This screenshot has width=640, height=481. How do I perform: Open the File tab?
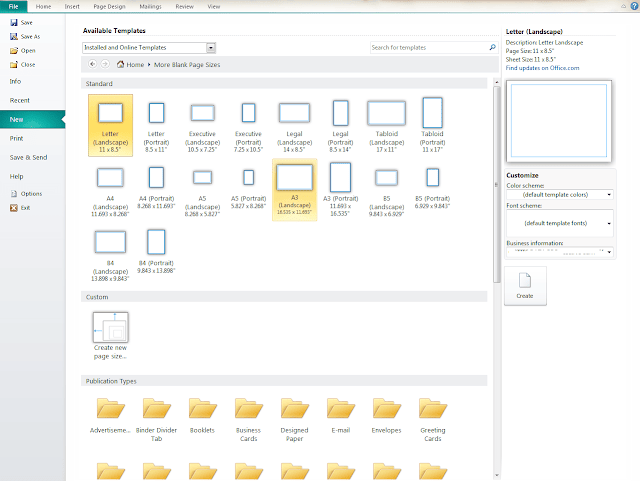13,6
